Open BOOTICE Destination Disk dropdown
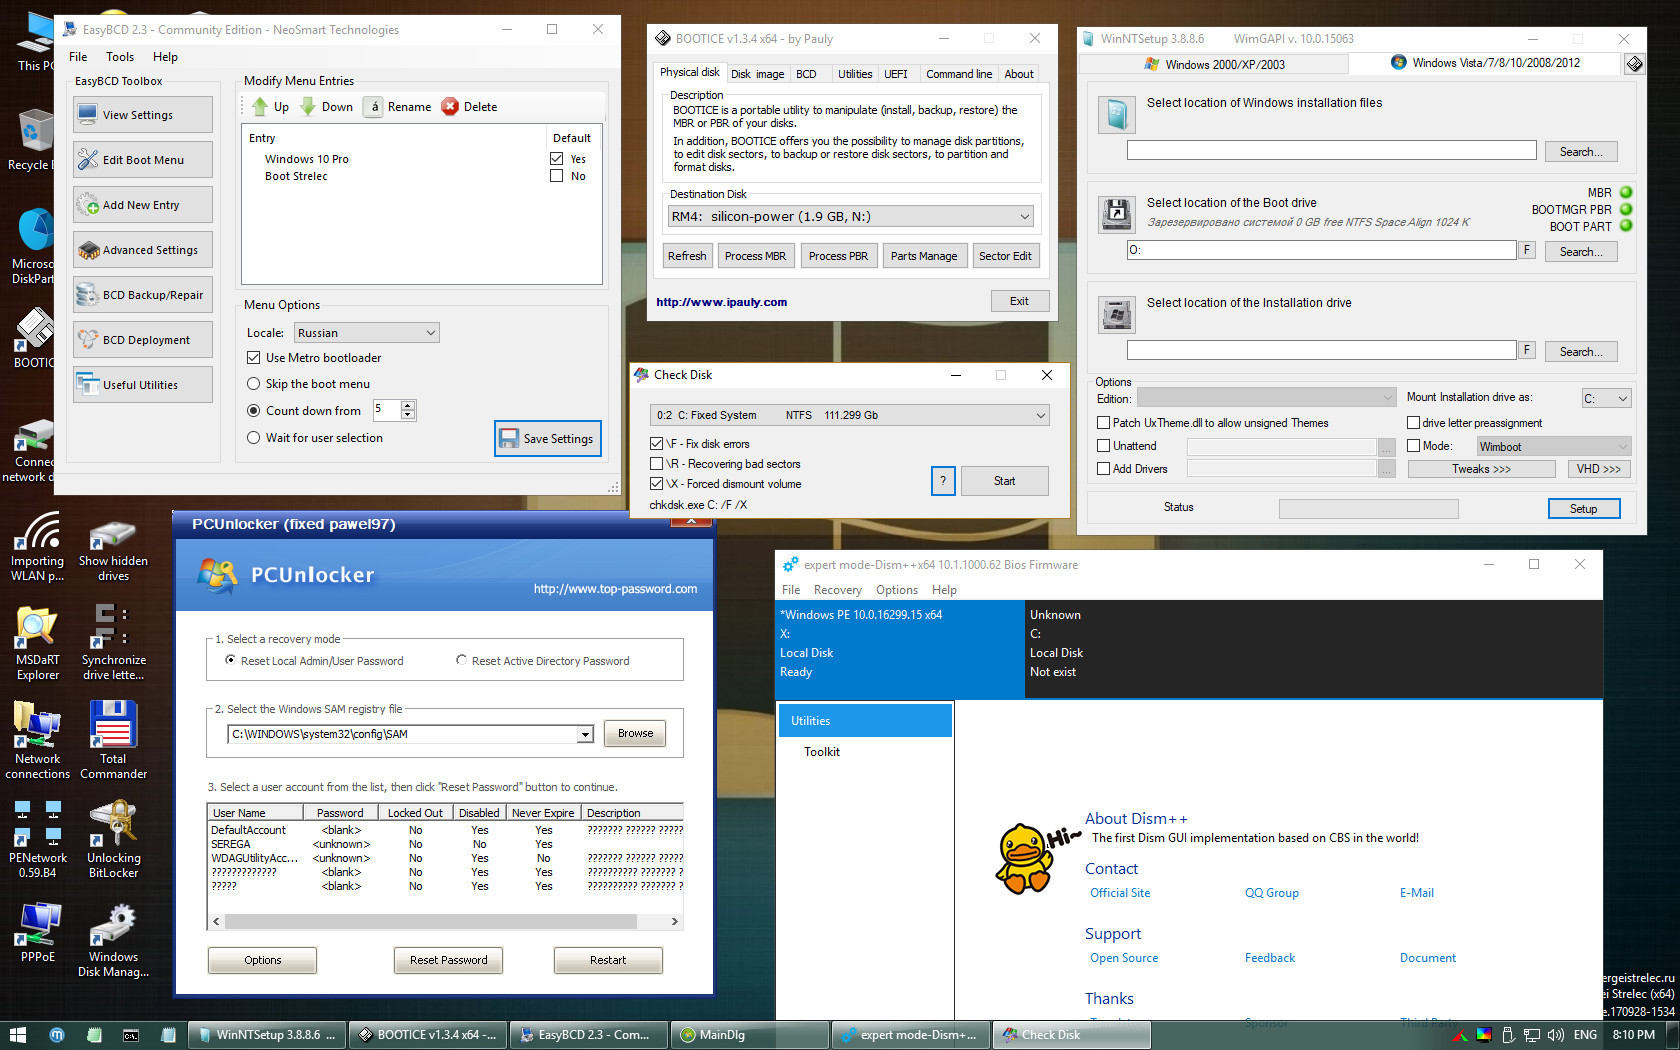 850,216
